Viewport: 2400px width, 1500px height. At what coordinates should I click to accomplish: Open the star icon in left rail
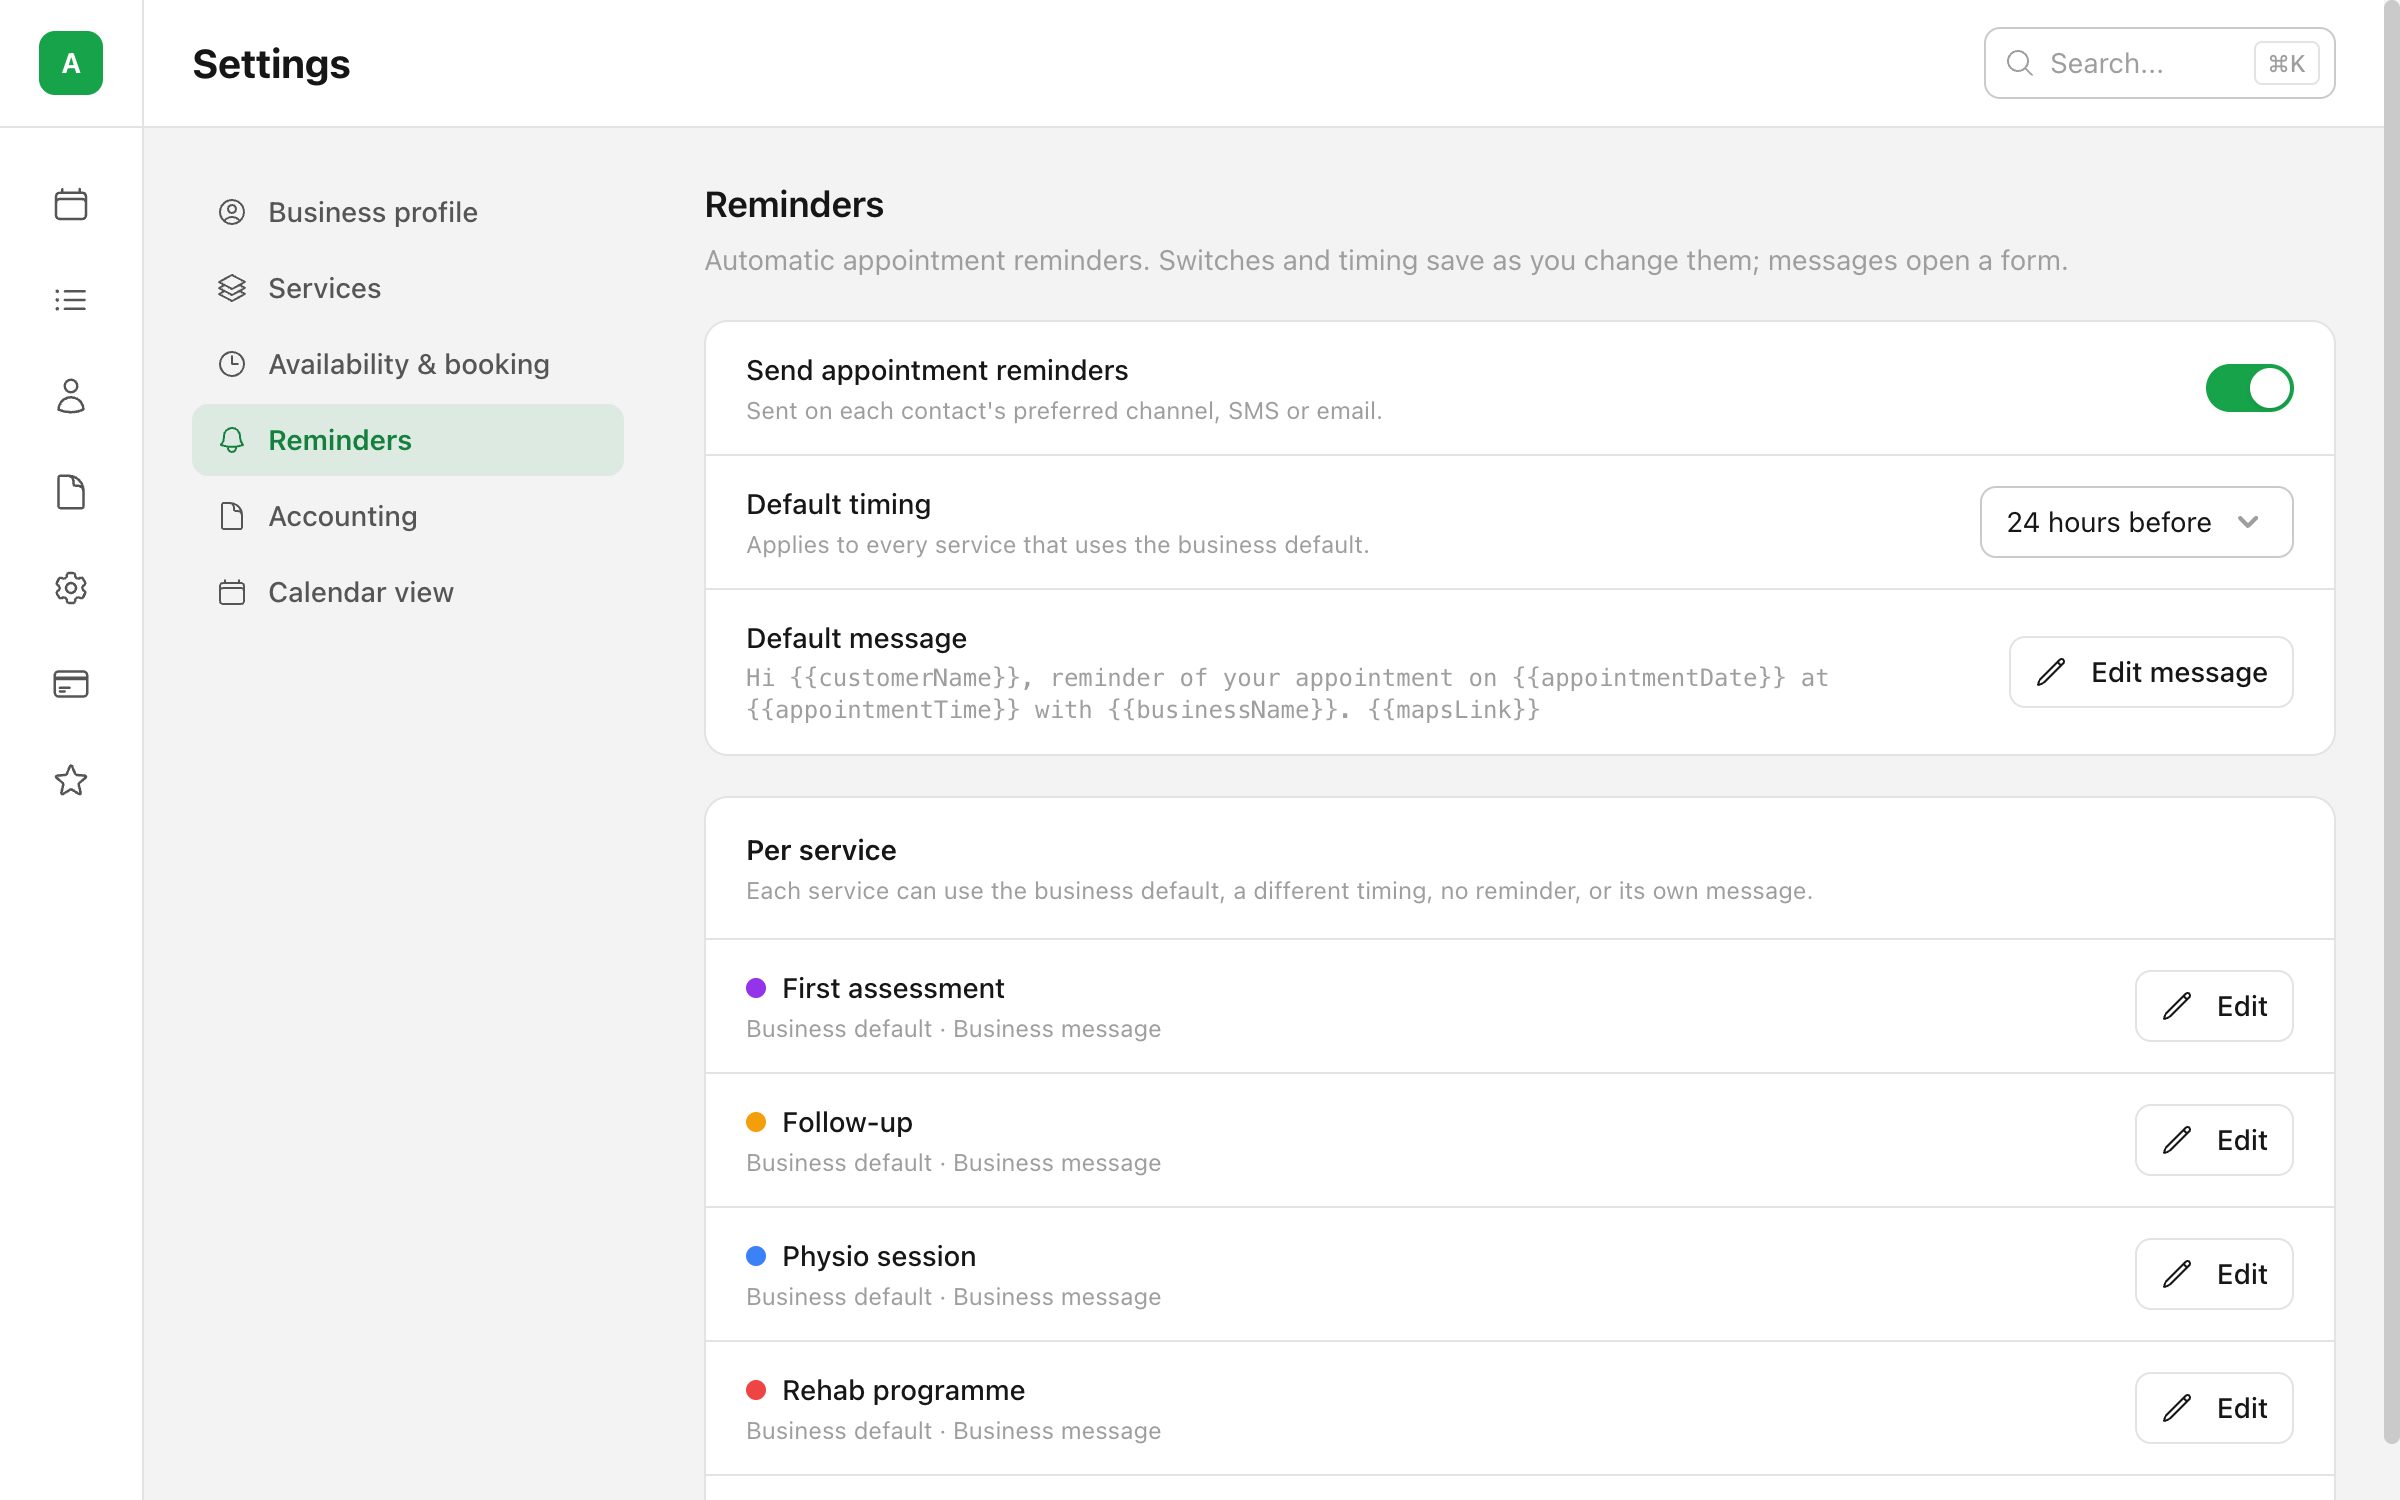tap(71, 780)
